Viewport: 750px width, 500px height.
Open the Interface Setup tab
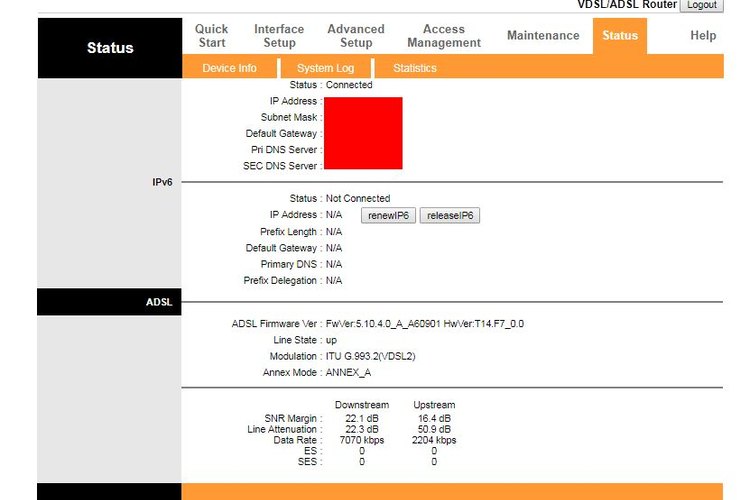(x=279, y=36)
